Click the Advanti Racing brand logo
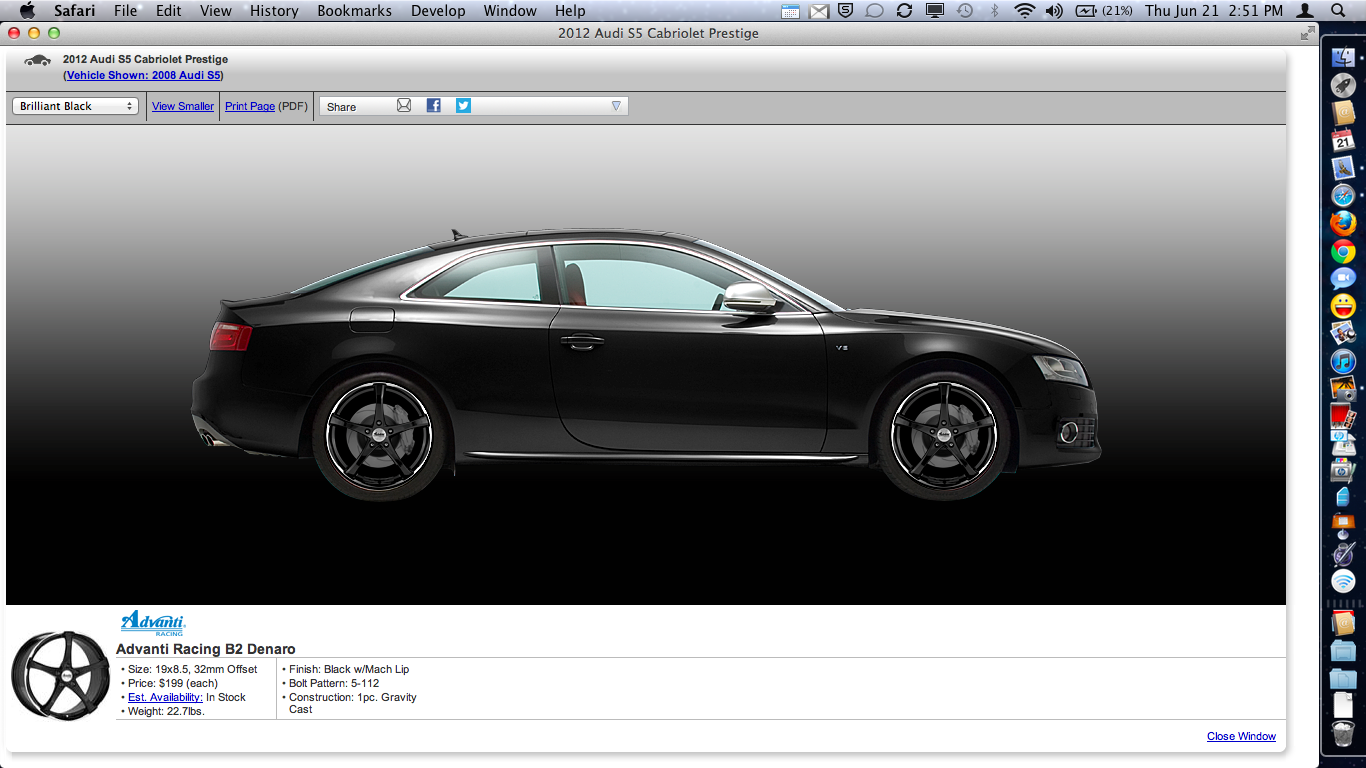Screen dimensions: 1366x768 coord(153,623)
